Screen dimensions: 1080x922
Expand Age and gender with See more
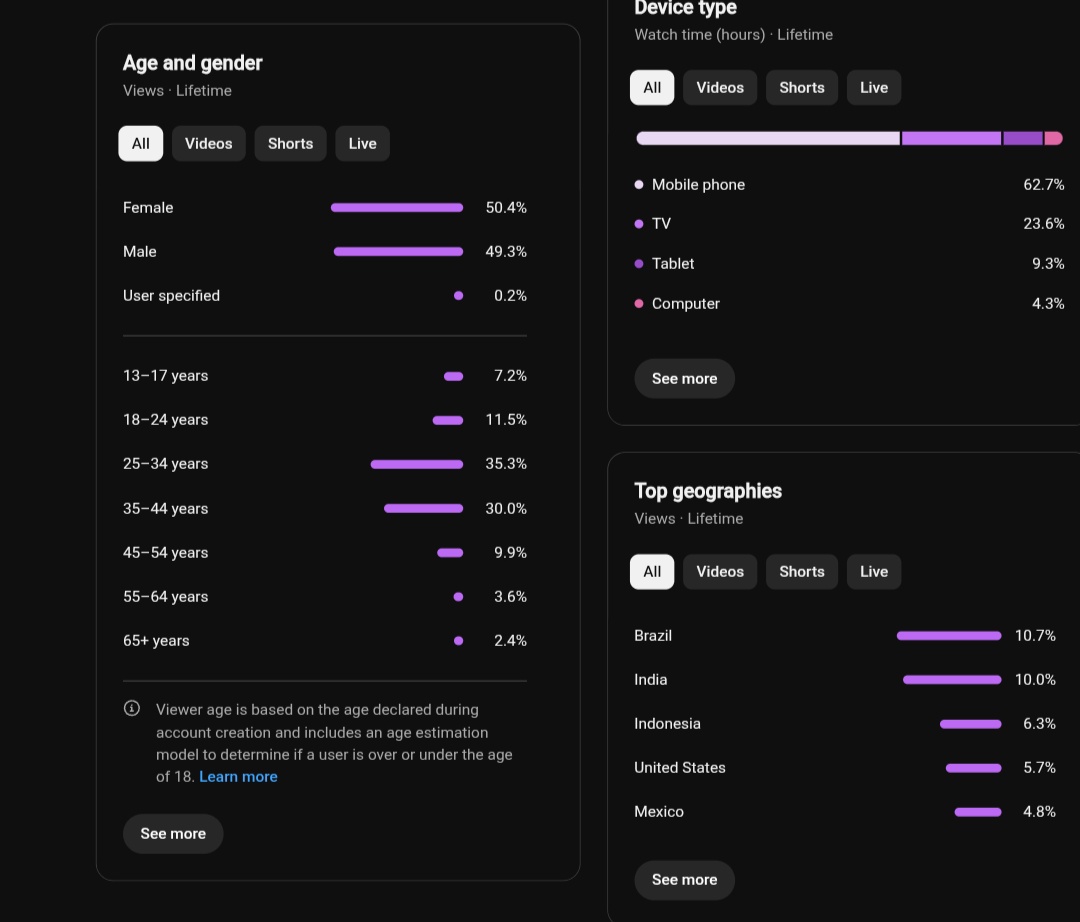tap(173, 834)
